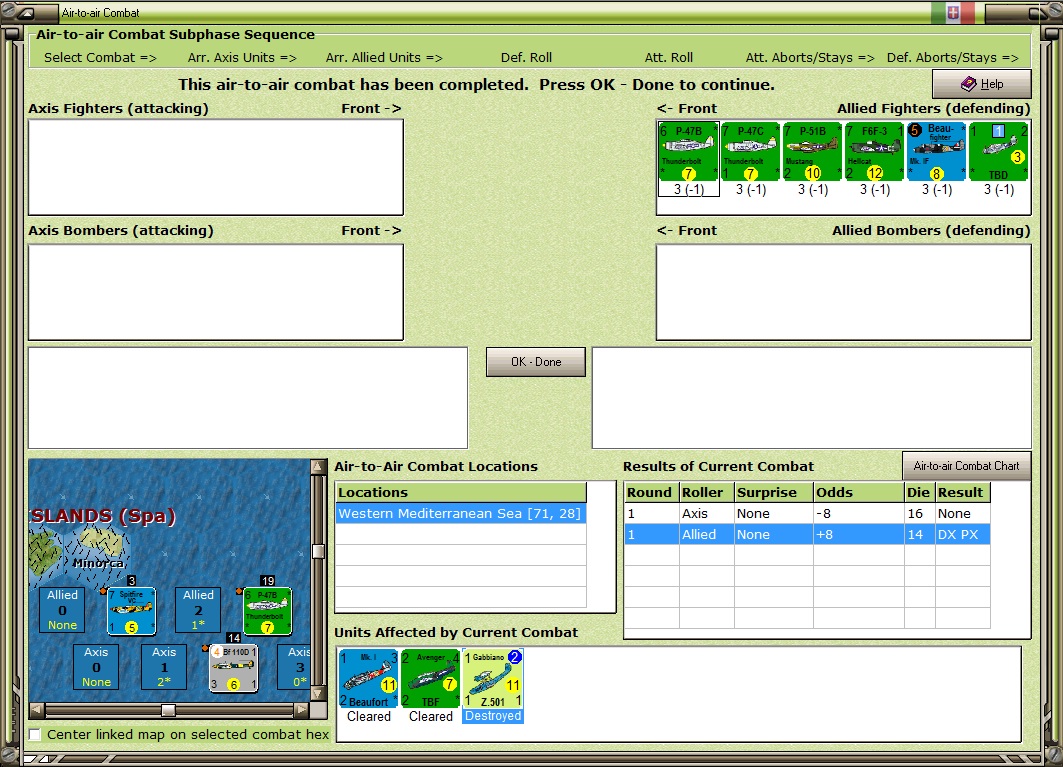Click the Surprise column header
Image resolution: width=1063 pixels, height=767 pixels.
click(x=774, y=492)
